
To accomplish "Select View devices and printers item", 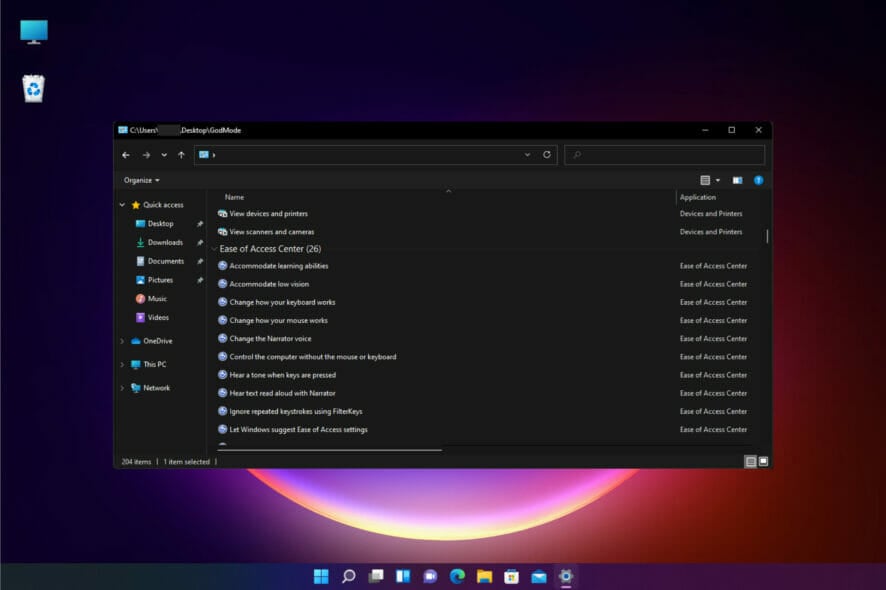I will (268, 214).
